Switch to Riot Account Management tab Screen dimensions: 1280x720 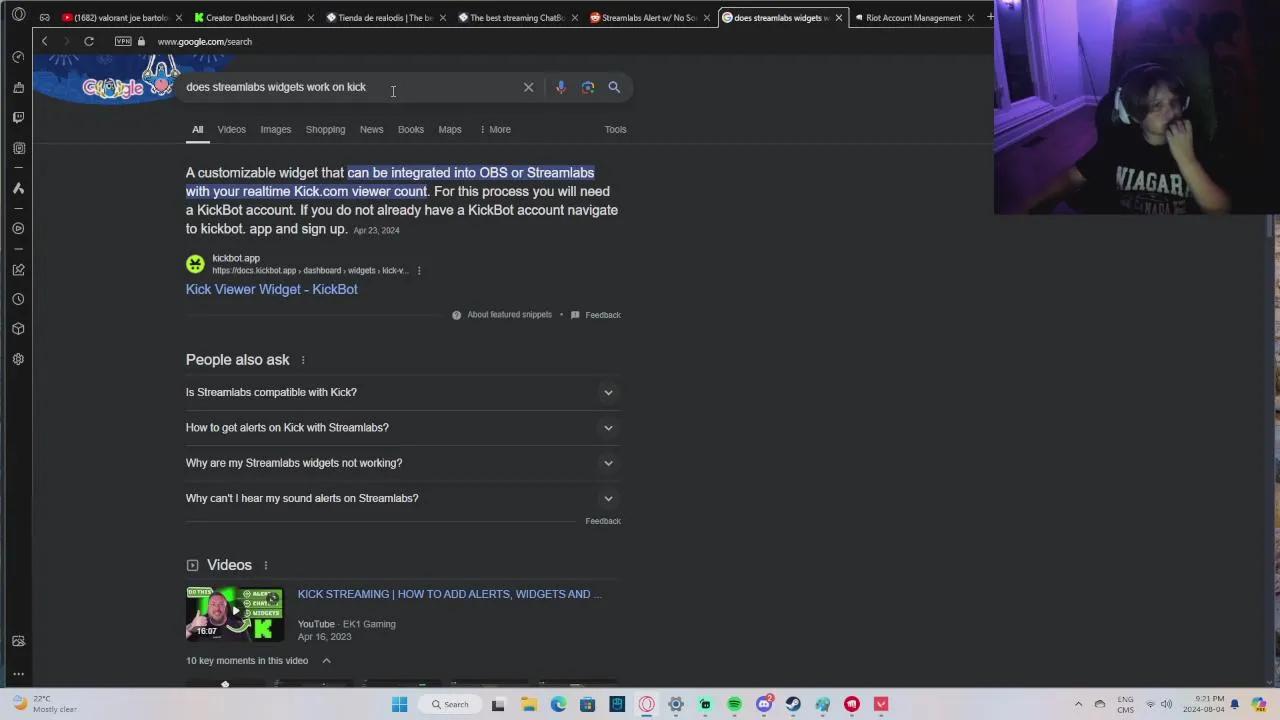coord(912,17)
